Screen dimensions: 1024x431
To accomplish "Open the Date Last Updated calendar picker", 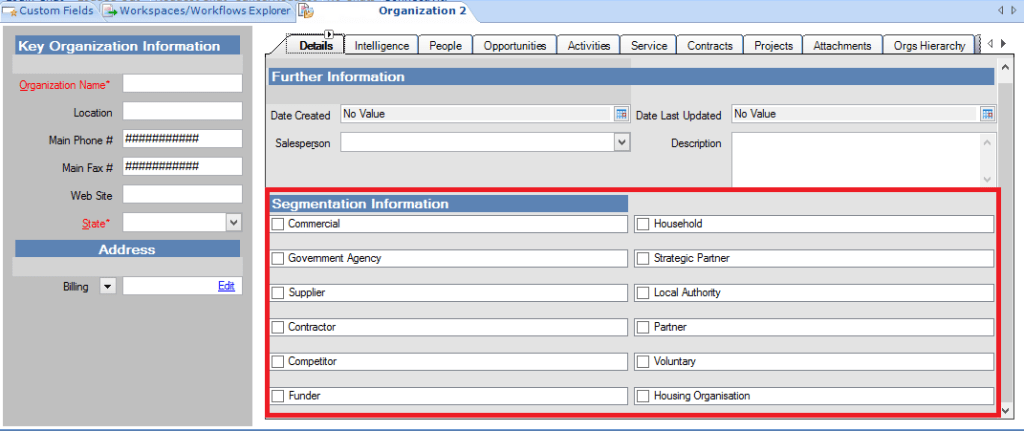I will [x=987, y=114].
